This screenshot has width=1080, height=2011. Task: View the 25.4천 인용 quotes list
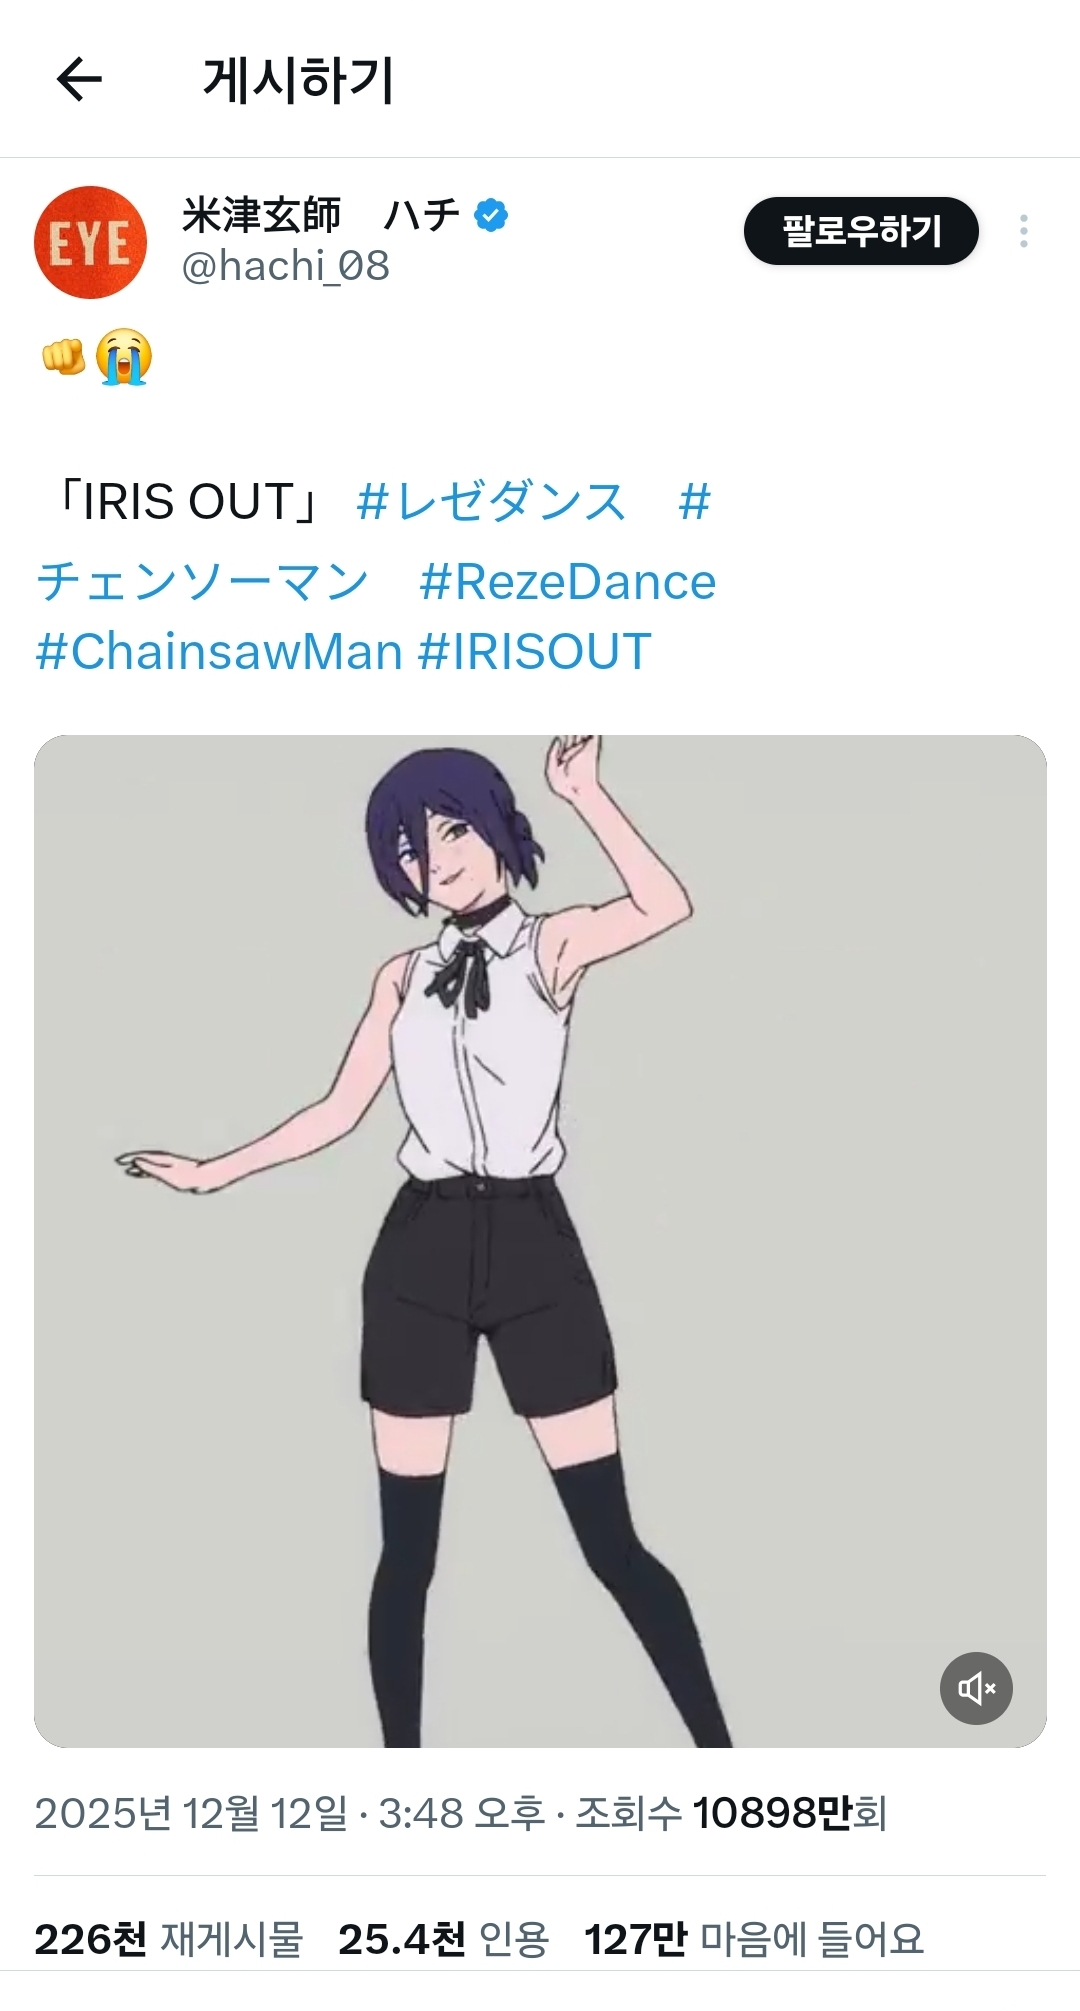coord(443,1939)
